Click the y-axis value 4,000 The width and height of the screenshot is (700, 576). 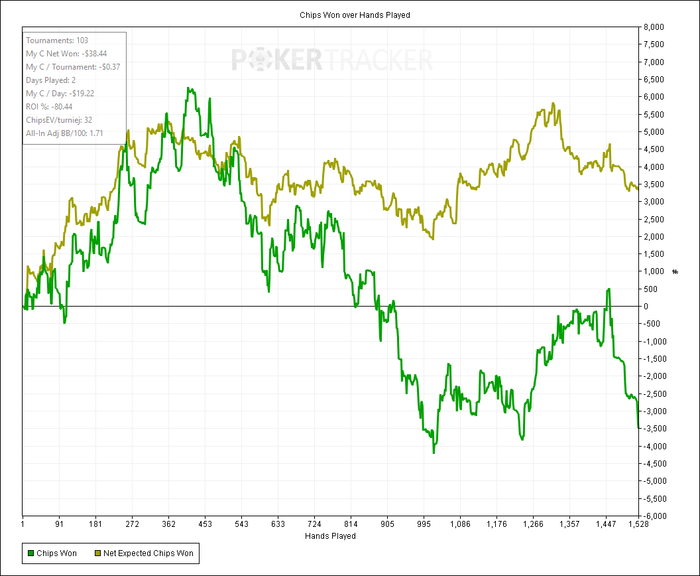click(x=654, y=167)
